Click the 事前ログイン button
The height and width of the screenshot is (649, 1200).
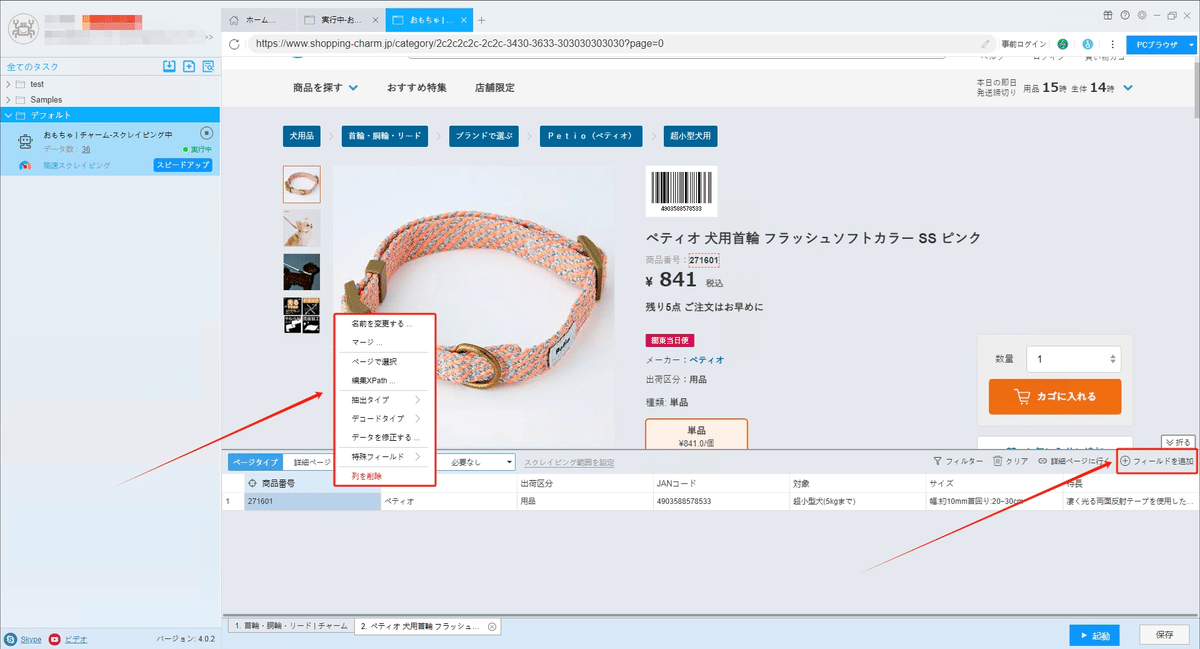[x=1023, y=44]
